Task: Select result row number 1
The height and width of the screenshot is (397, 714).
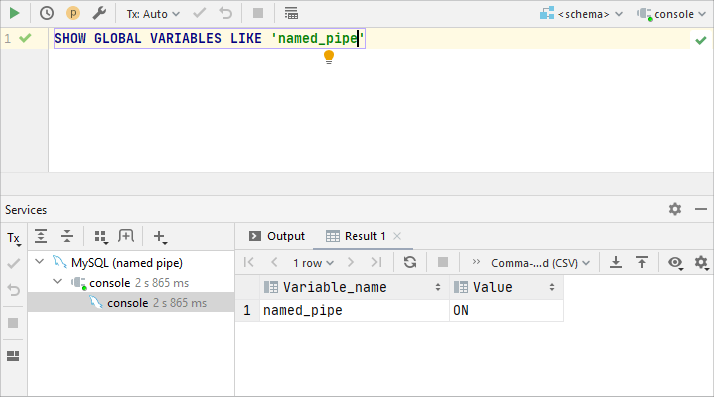Action: pyautogui.click(x=247, y=310)
